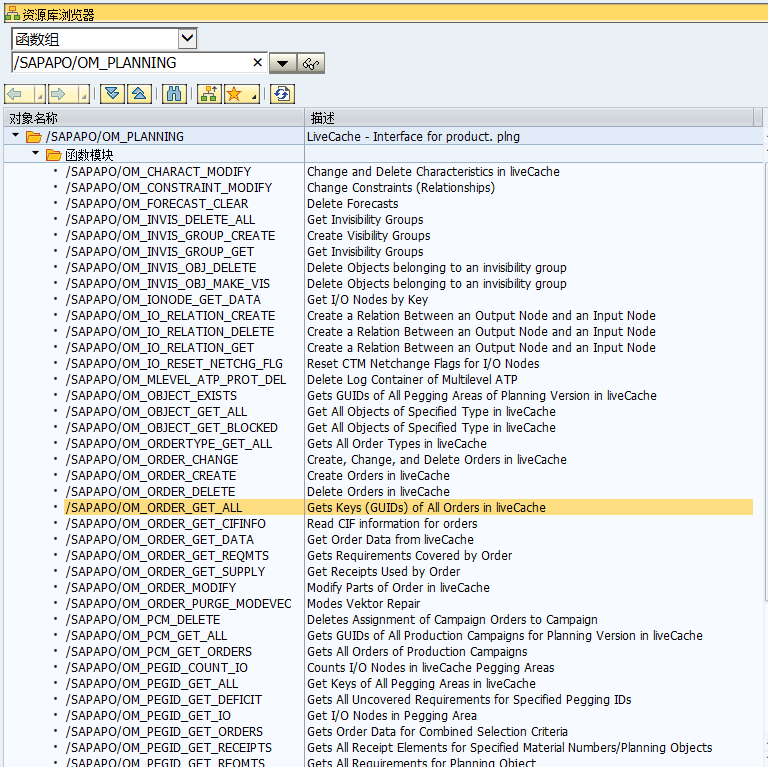Select /SAPAPO/OM_OBJECT_GET_ALL entry
768x767 pixels.
(x=156, y=411)
